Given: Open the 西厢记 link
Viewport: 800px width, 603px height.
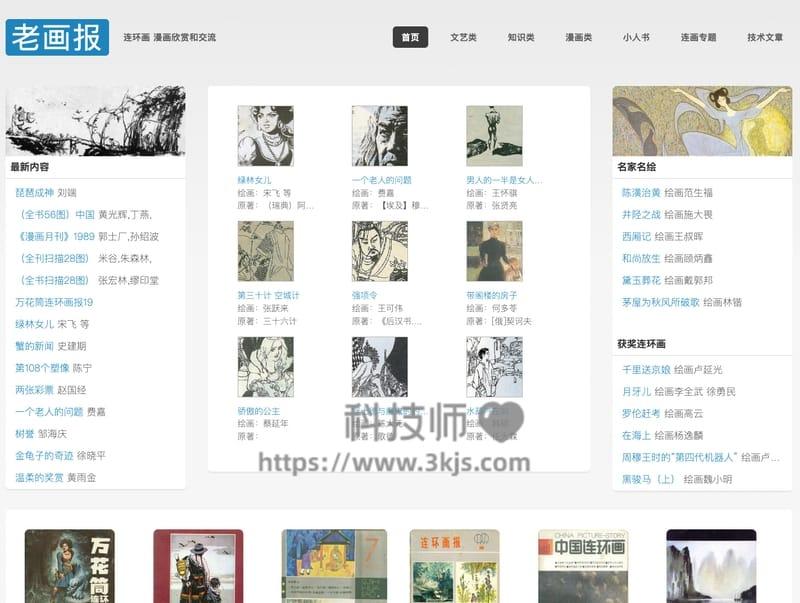Looking at the screenshot, I should pos(636,237).
